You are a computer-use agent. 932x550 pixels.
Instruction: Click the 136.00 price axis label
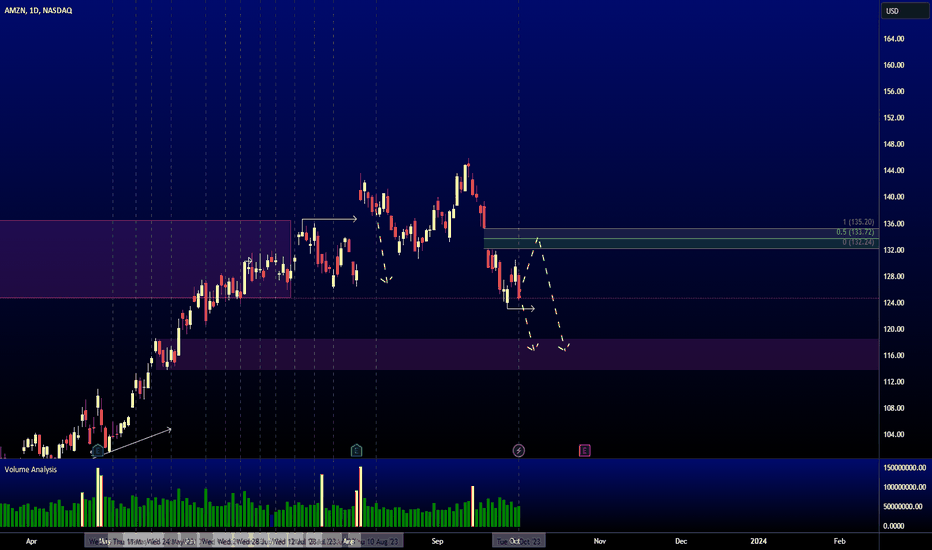tap(893, 224)
